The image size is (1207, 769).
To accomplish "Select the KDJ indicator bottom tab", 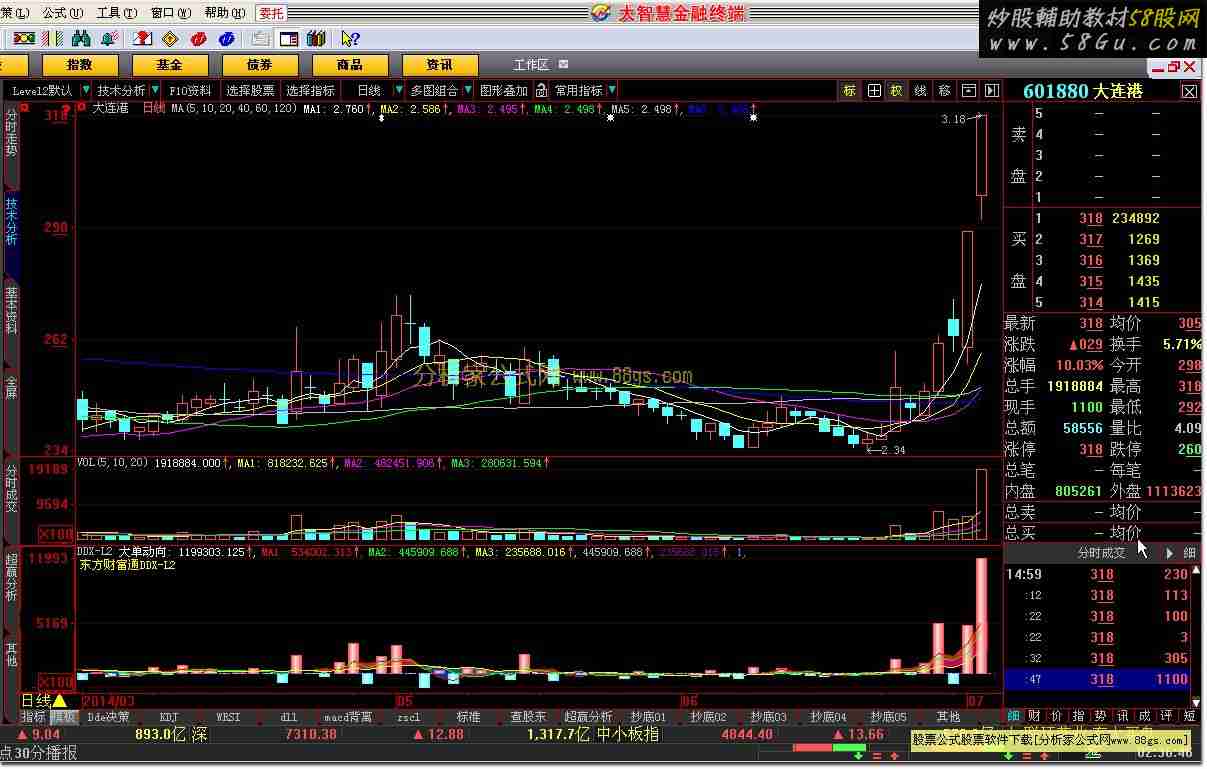I will pos(169,717).
